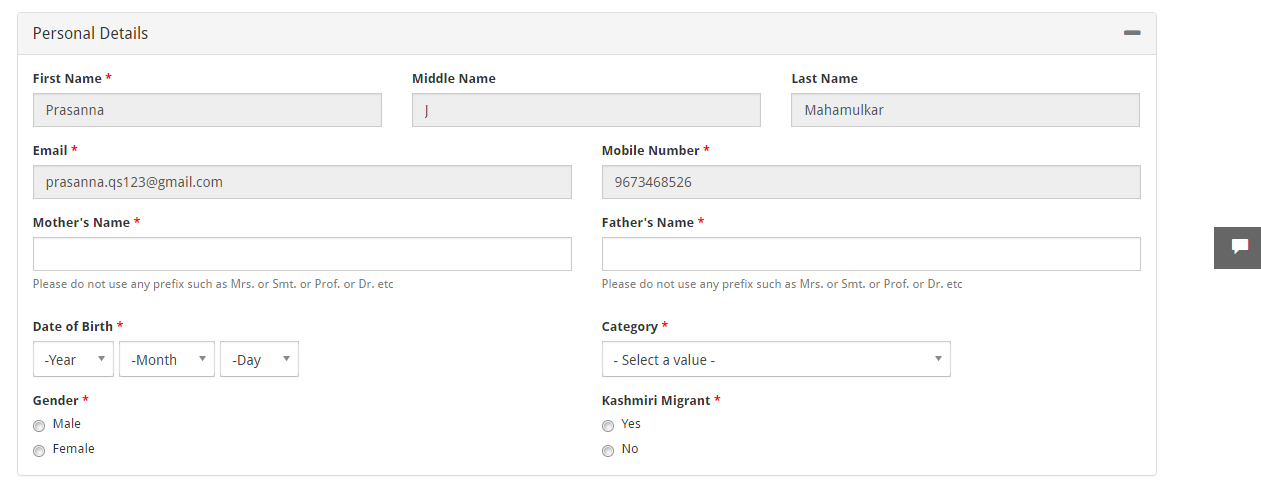Open the Category select a value dropdown

[x=776, y=359]
